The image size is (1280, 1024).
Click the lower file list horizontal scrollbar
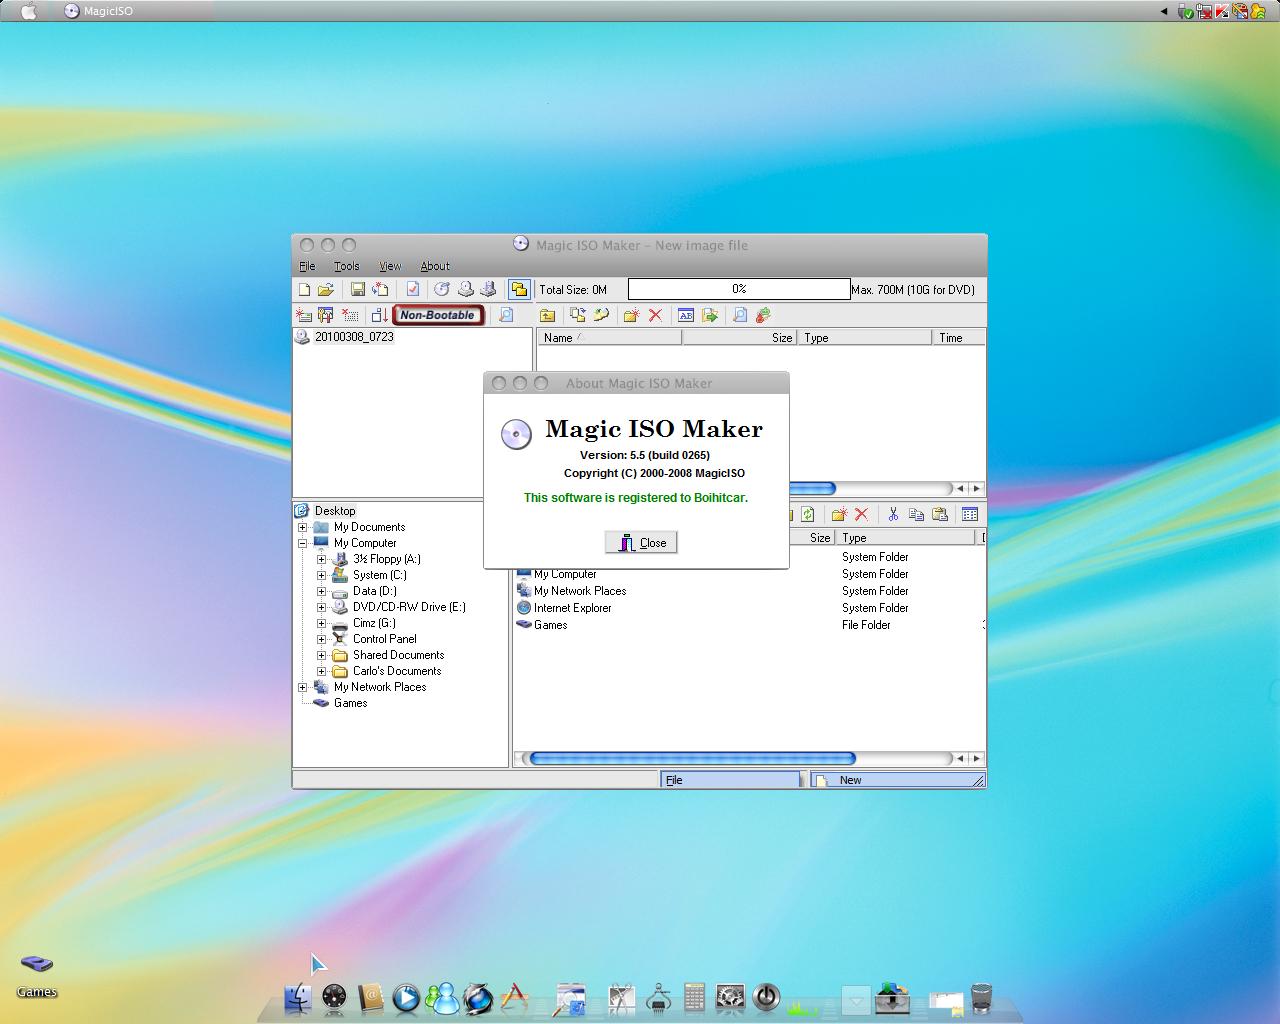[692, 758]
